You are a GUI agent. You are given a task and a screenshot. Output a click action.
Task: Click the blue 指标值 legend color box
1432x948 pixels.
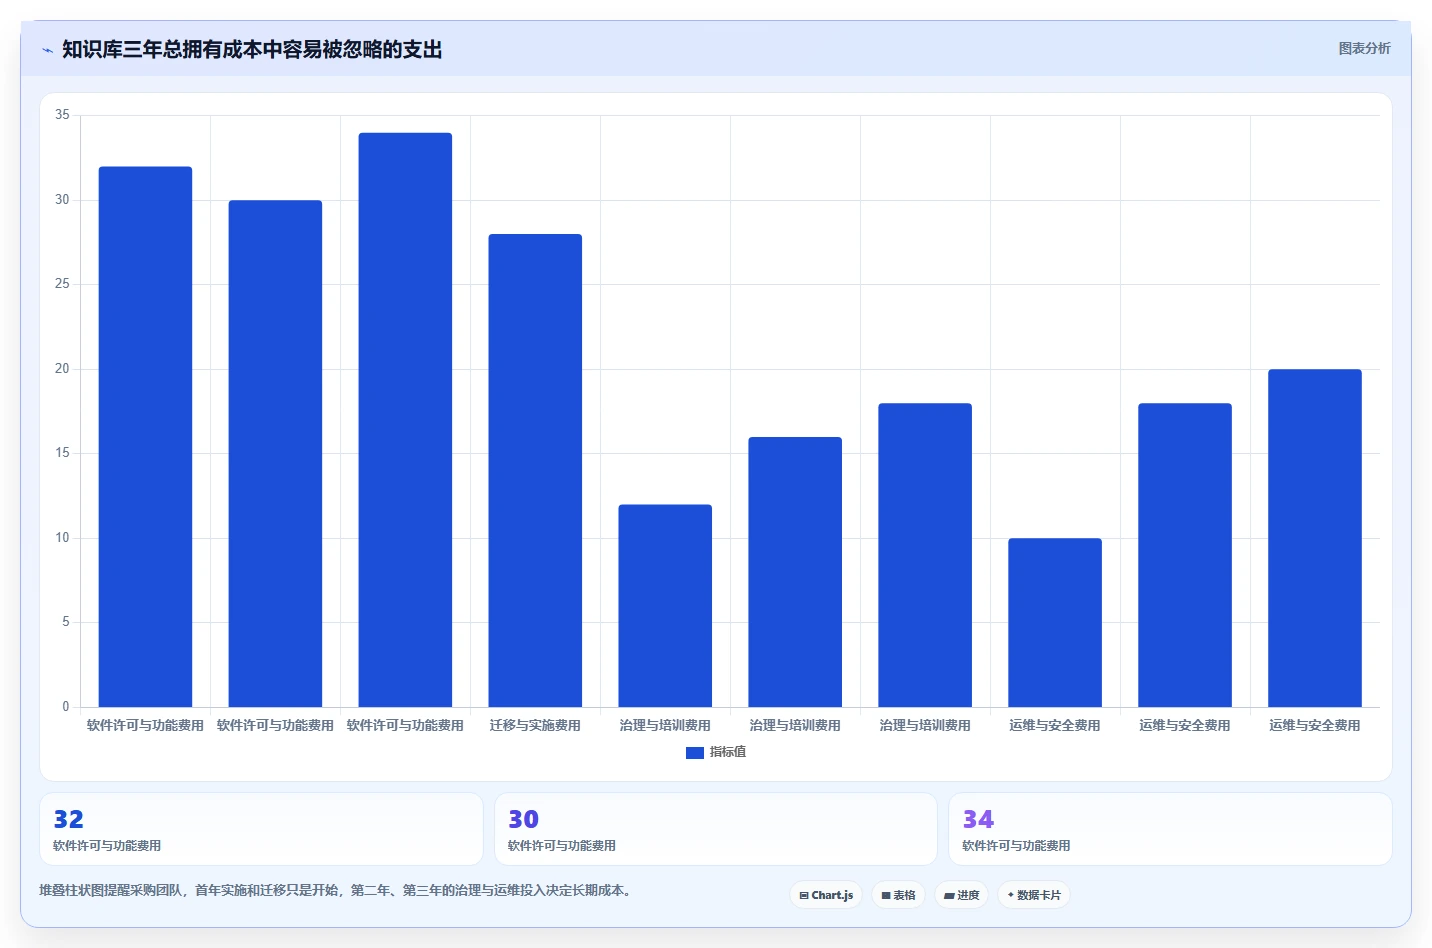pos(694,752)
